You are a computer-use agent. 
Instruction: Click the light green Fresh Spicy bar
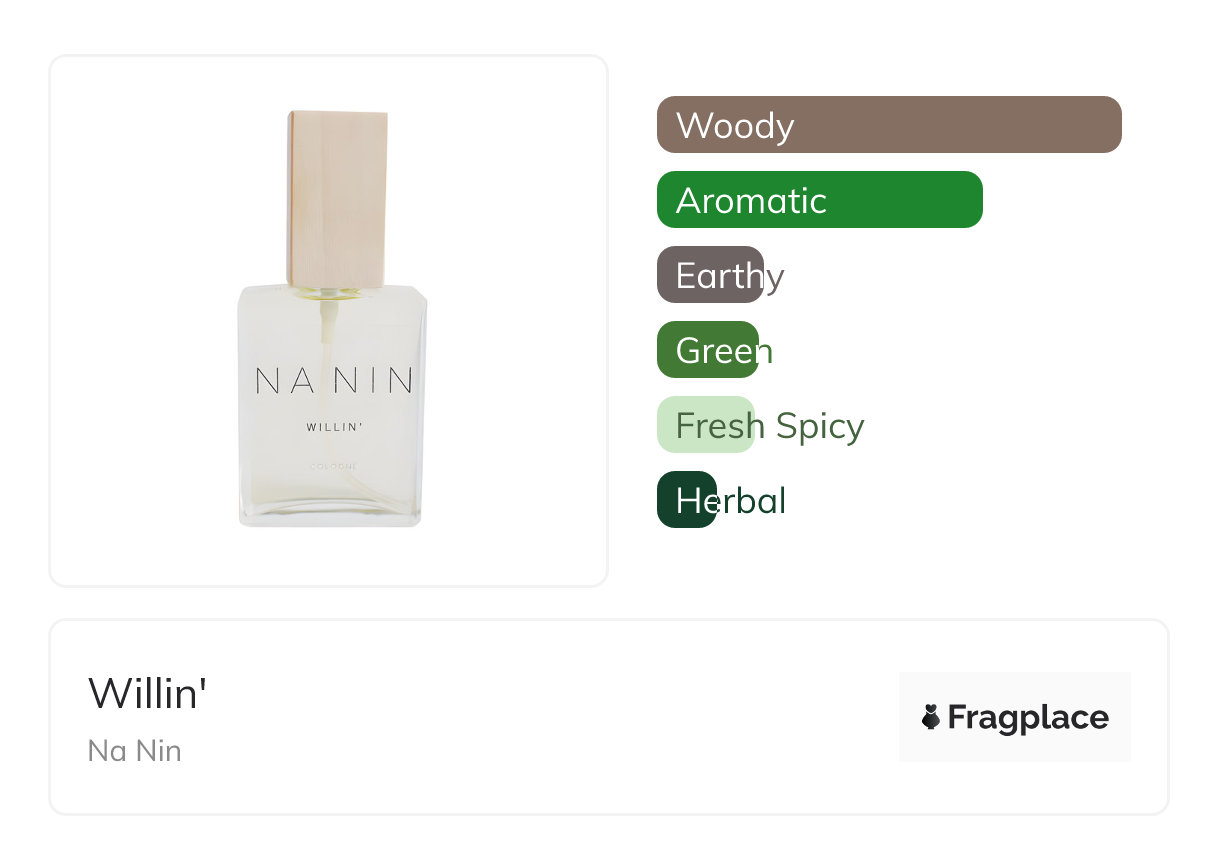point(704,425)
